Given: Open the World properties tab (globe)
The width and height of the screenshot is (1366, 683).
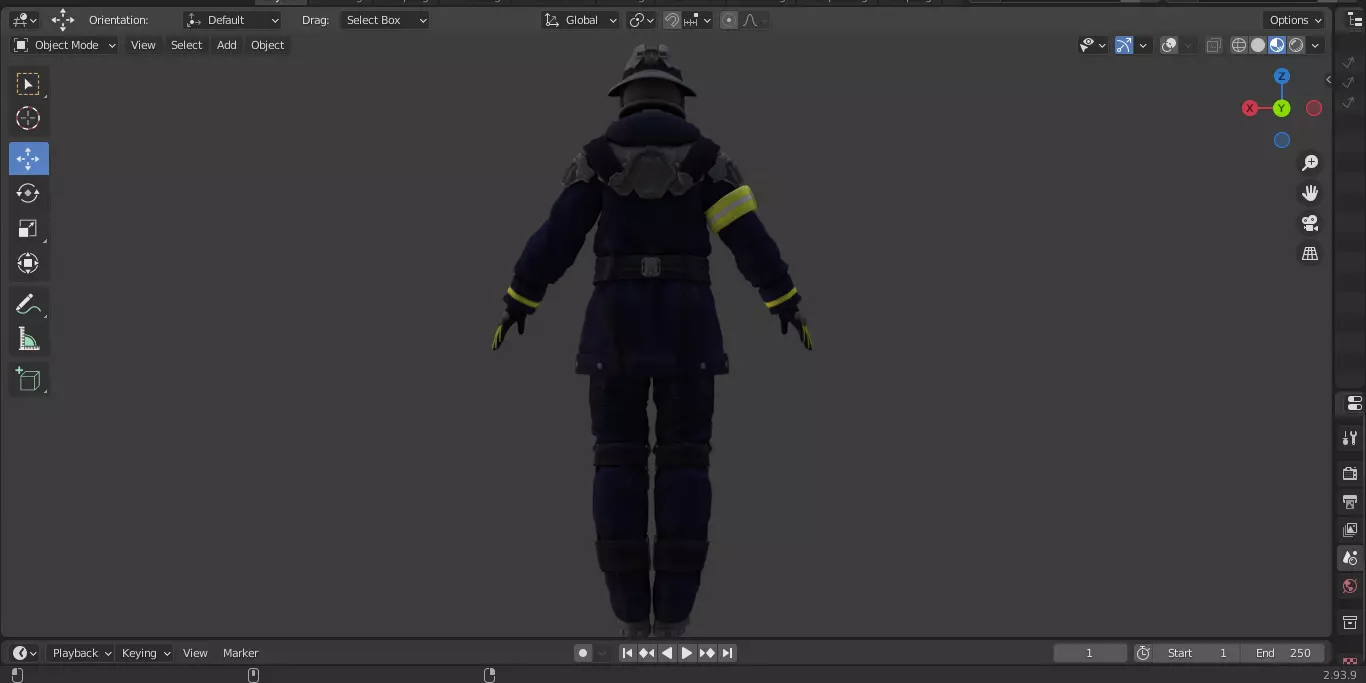Looking at the screenshot, I should (1350, 586).
